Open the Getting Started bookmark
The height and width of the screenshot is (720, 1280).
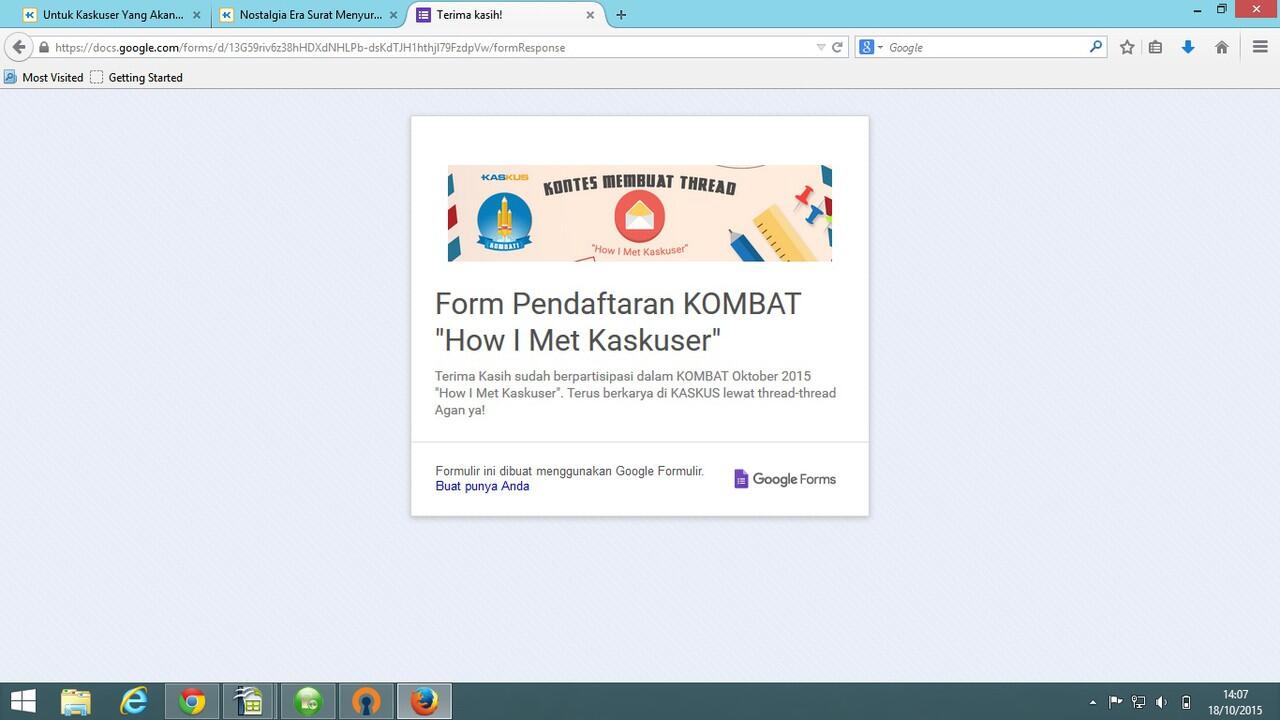pos(136,77)
